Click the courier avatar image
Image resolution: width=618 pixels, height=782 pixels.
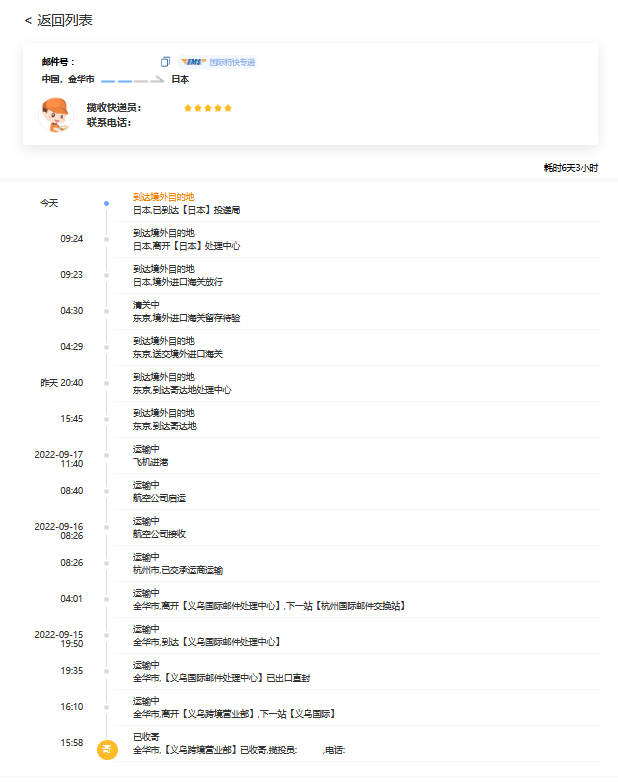56,115
